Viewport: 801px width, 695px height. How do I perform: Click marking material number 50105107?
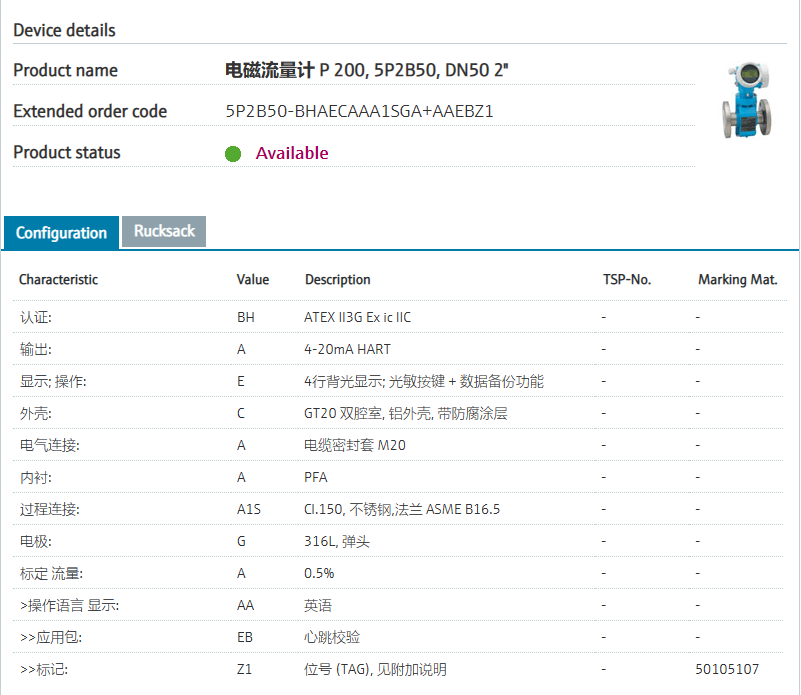tap(727, 669)
